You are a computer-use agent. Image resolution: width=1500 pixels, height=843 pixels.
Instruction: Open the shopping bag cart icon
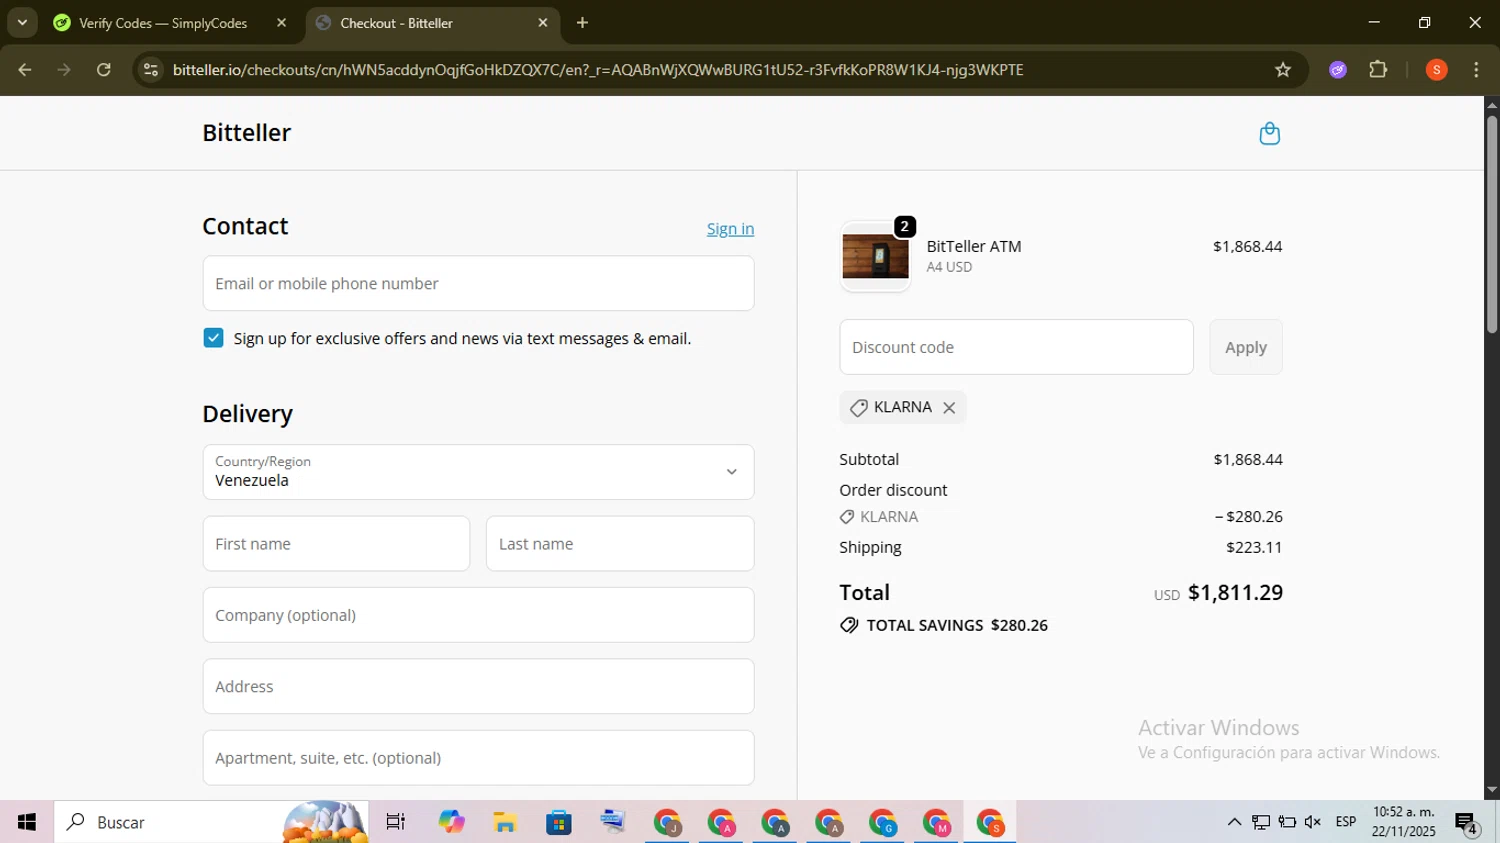[1269, 133]
